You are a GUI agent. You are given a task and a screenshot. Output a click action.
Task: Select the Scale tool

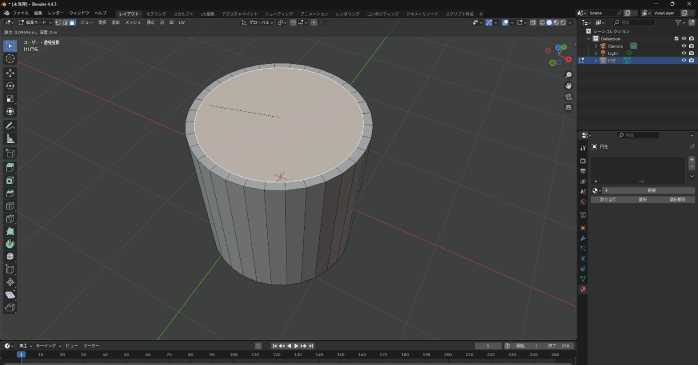(x=10, y=98)
